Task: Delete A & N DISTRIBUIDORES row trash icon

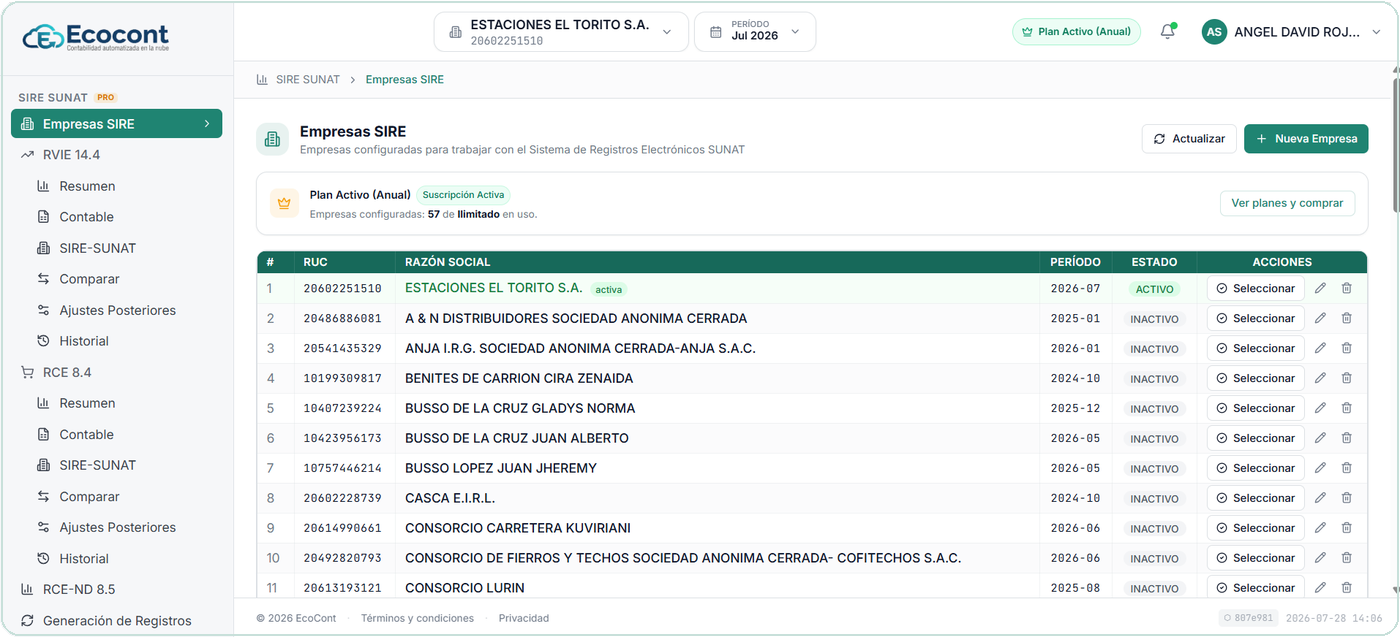Action: click(x=1346, y=318)
